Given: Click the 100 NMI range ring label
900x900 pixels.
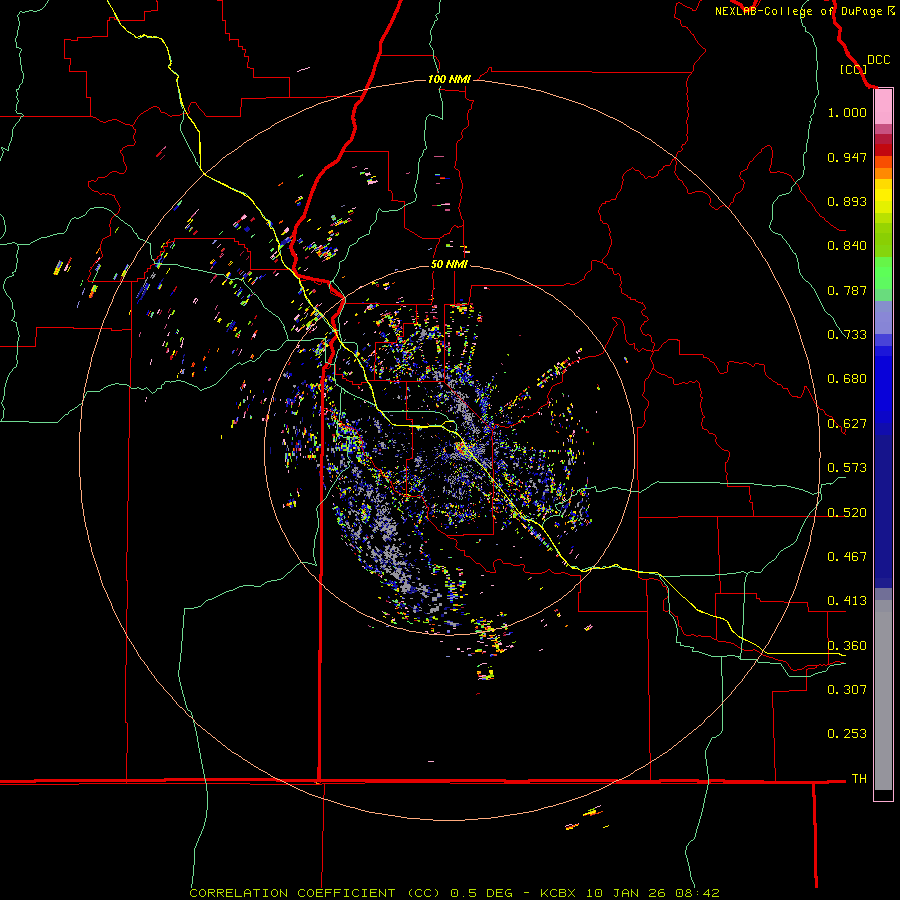Looking at the screenshot, I should click(x=449, y=79).
